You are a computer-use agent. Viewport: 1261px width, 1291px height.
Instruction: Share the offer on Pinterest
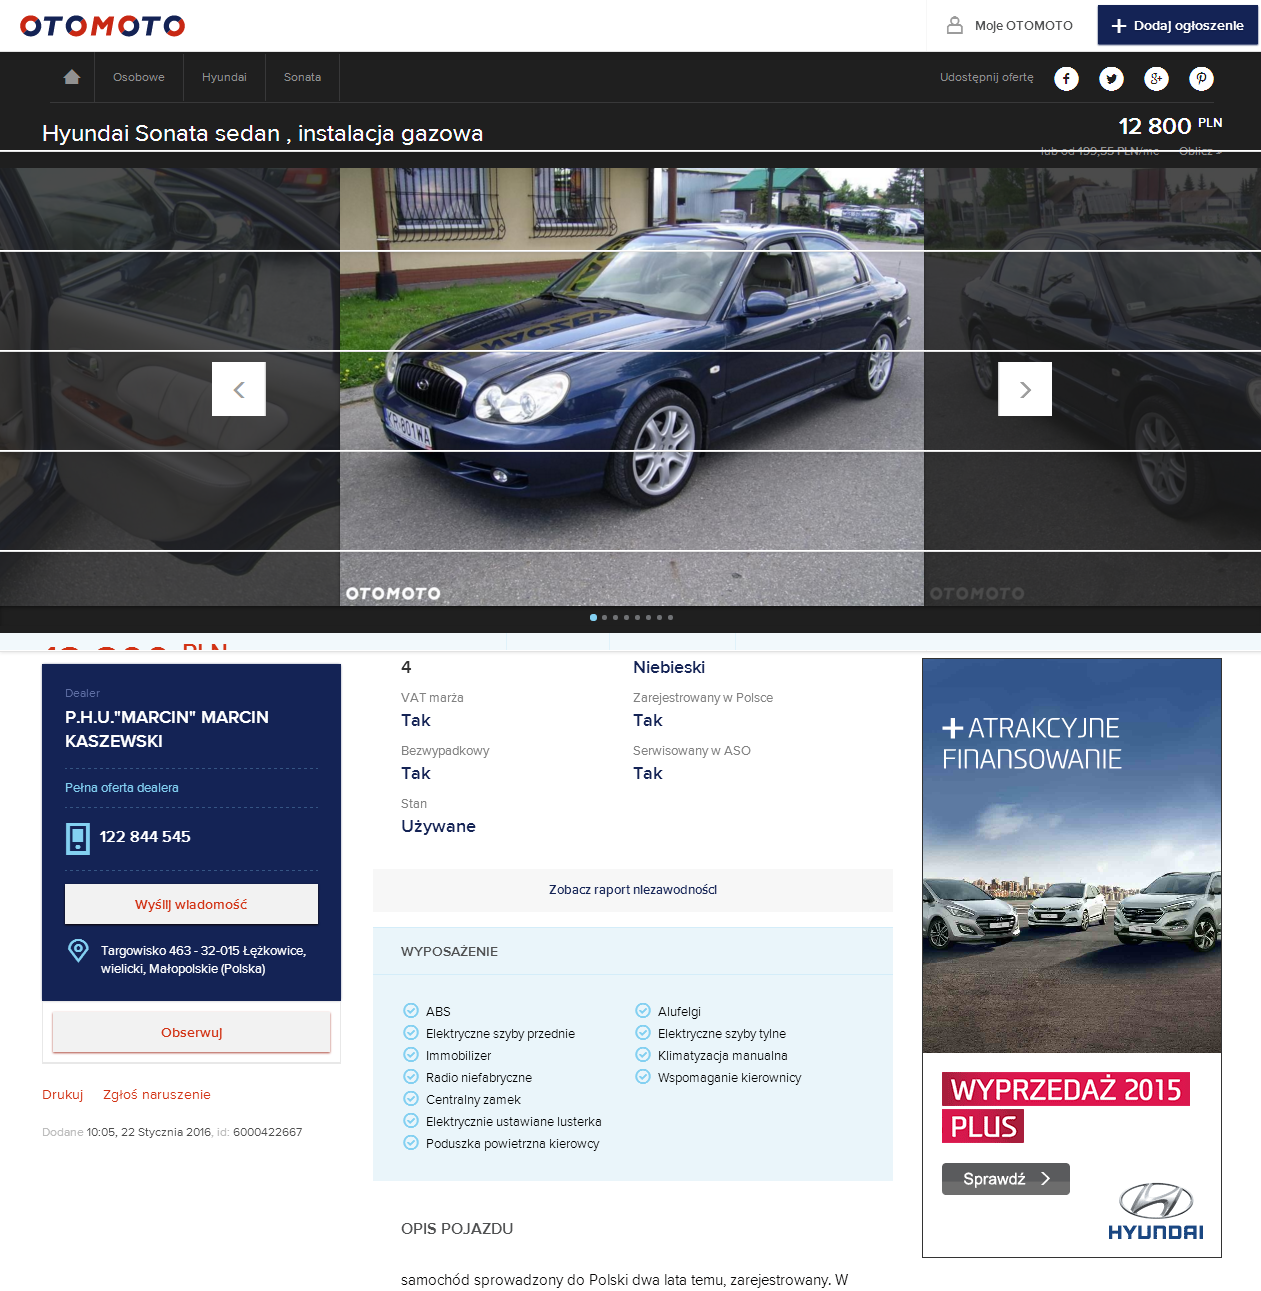tap(1201, 78)
